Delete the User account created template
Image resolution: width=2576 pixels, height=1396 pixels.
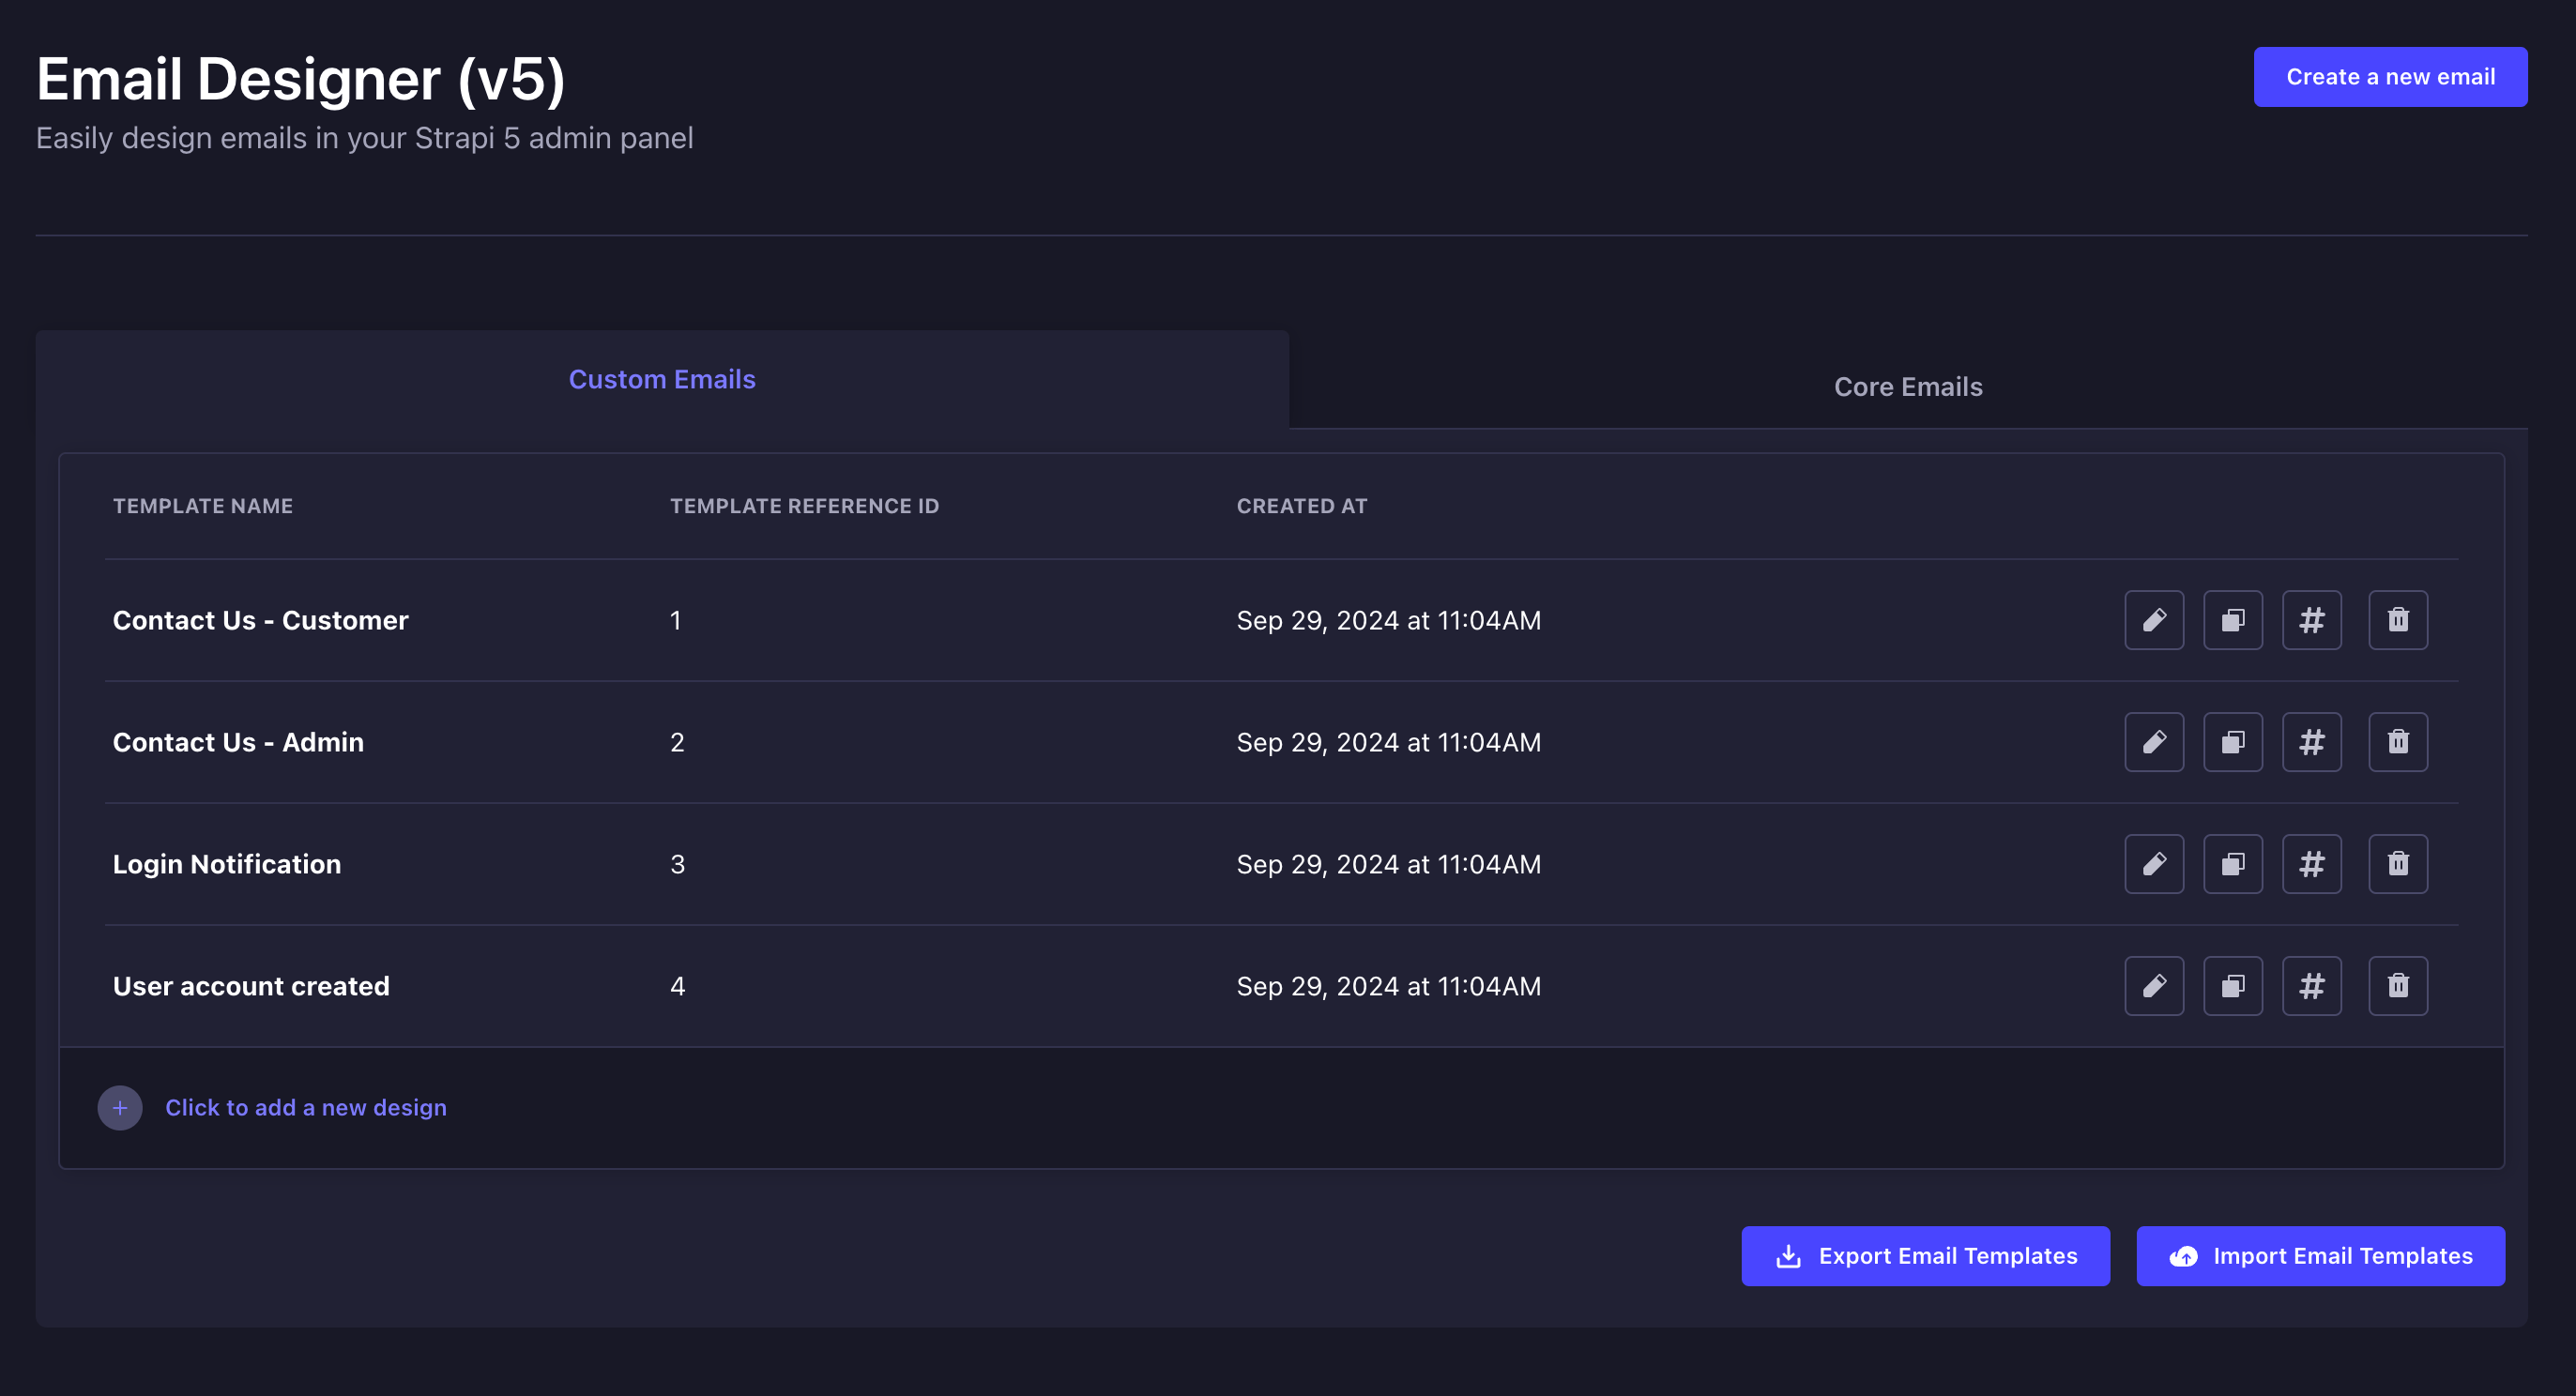(2397, 986)
